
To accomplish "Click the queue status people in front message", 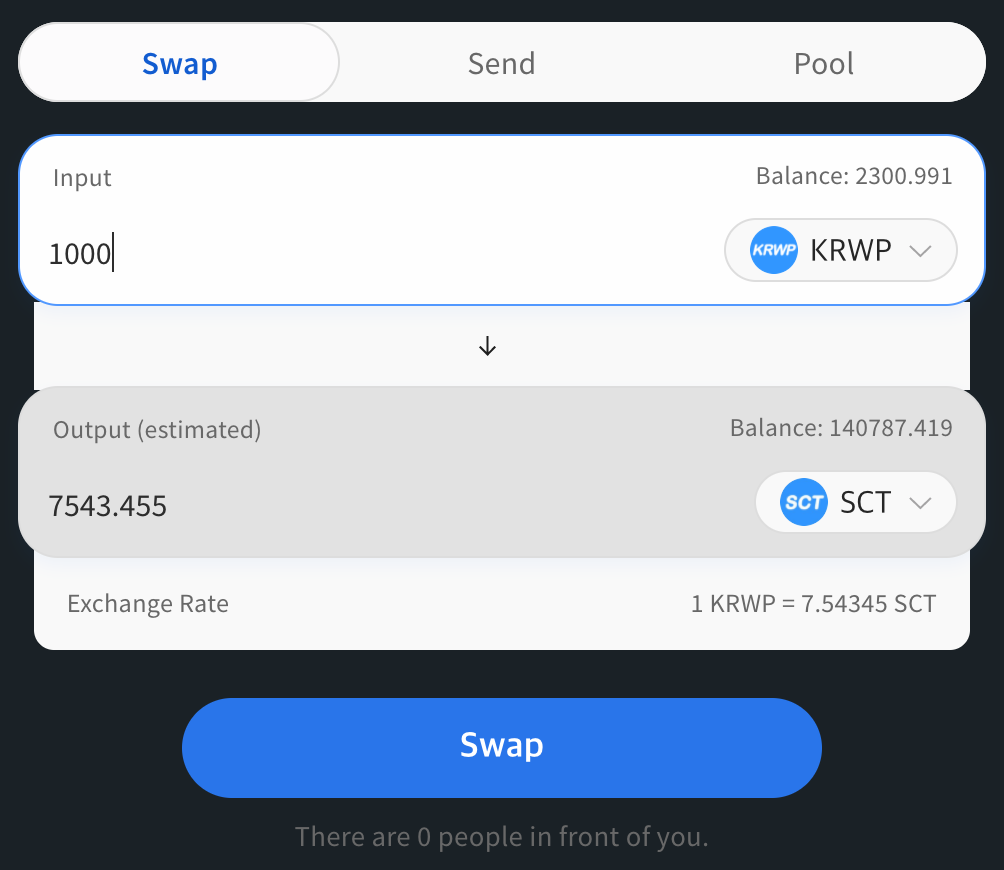I will coord(501,837).
